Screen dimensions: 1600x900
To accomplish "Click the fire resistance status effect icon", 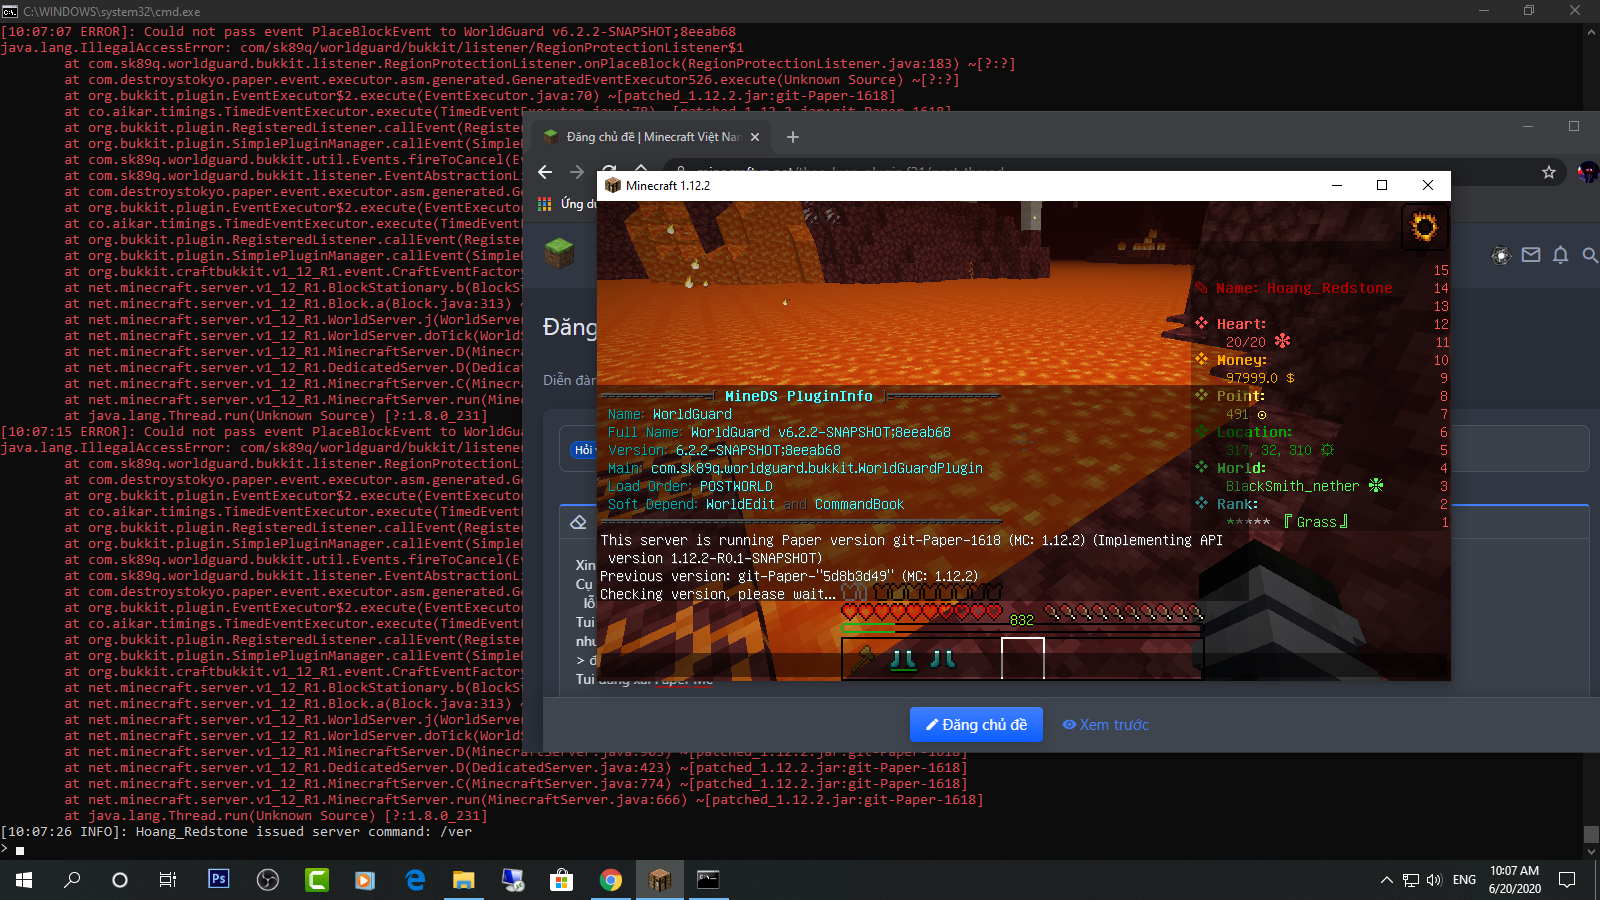I will [1423, 227].
